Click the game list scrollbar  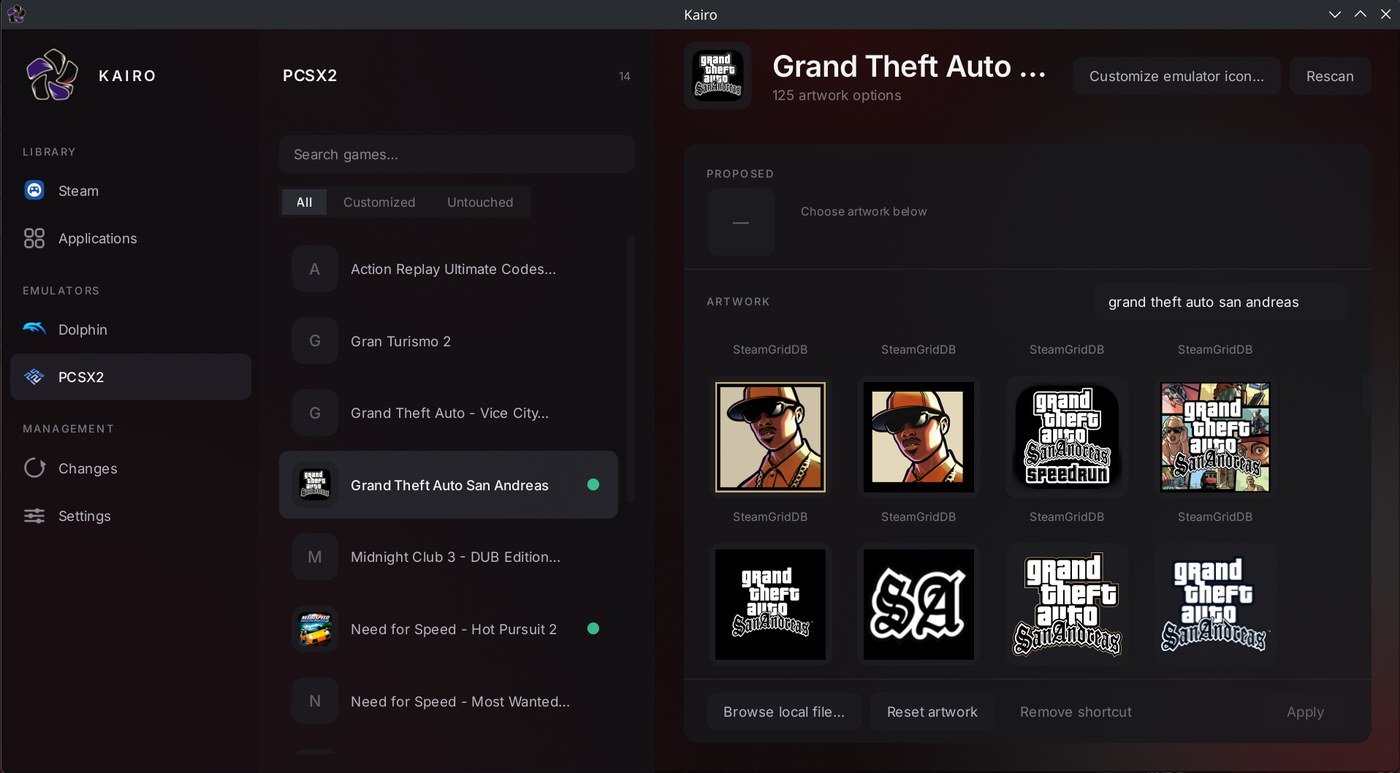point(630,370)
